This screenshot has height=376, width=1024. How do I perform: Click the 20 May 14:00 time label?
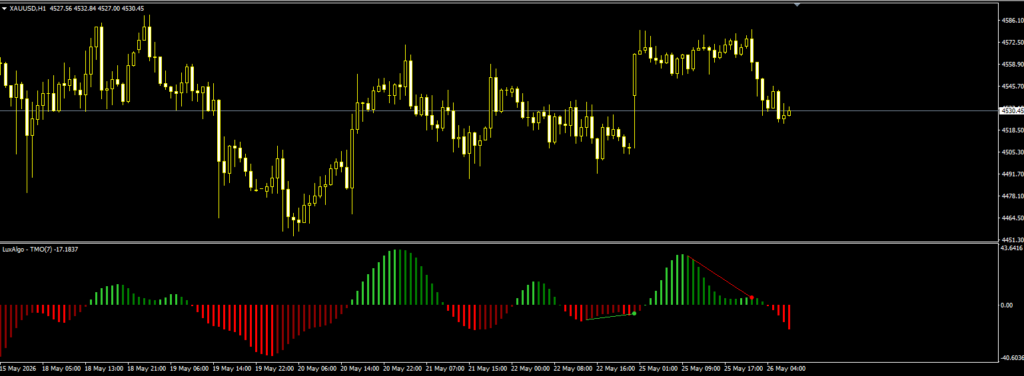click(x=359, y=368)
